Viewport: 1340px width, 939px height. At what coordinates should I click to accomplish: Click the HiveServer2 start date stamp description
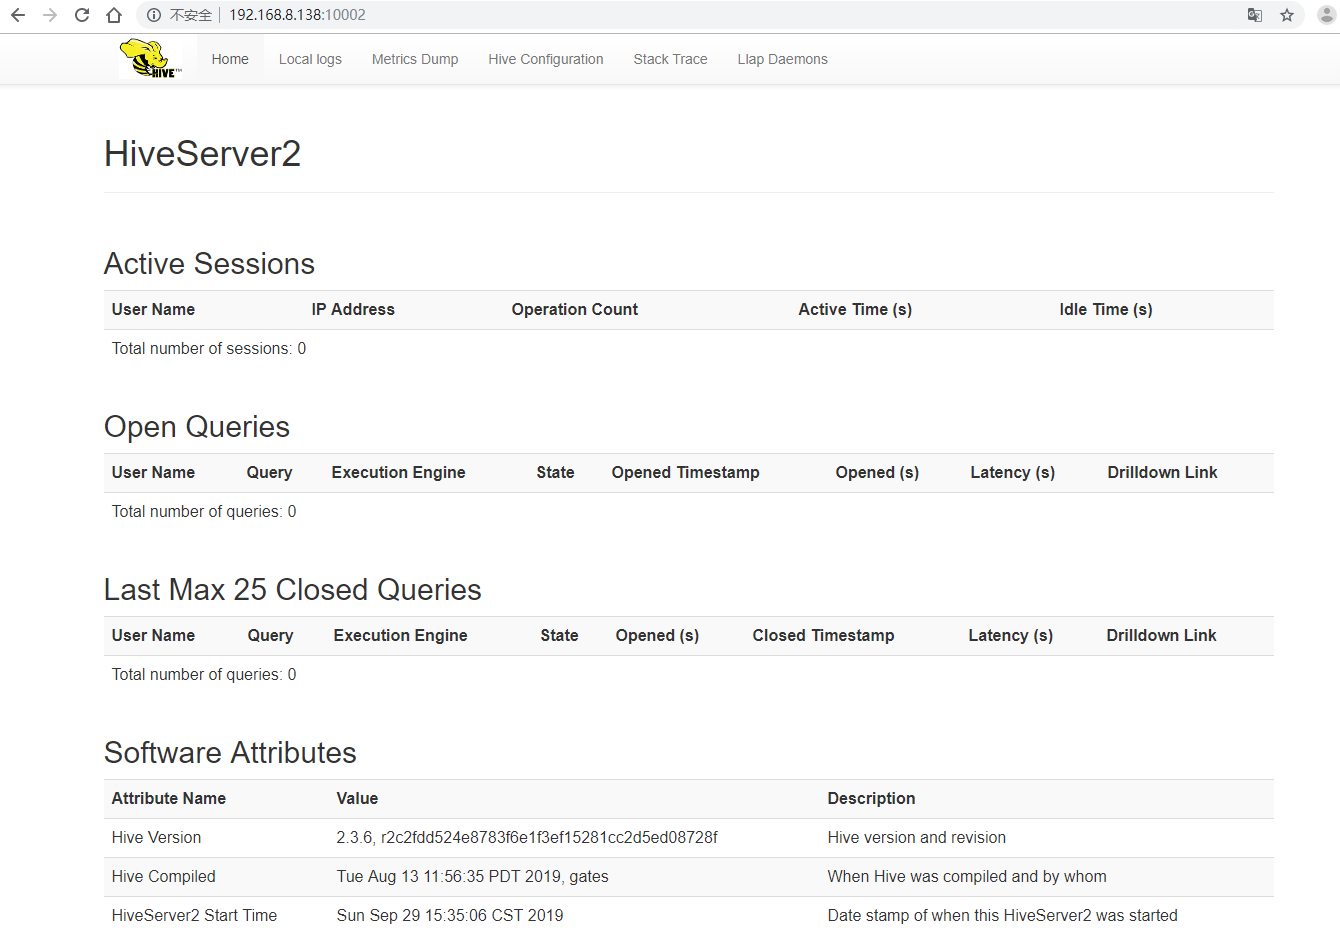1003,916
